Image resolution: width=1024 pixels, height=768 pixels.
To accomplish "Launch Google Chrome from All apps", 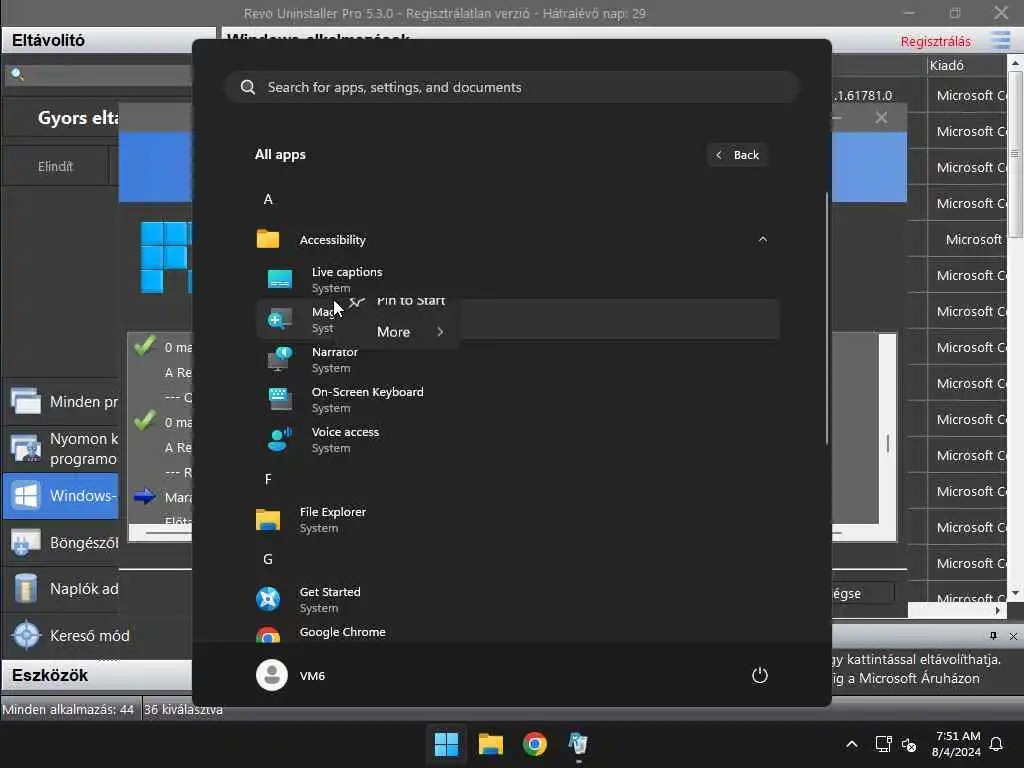I will [x=517, y=632].
